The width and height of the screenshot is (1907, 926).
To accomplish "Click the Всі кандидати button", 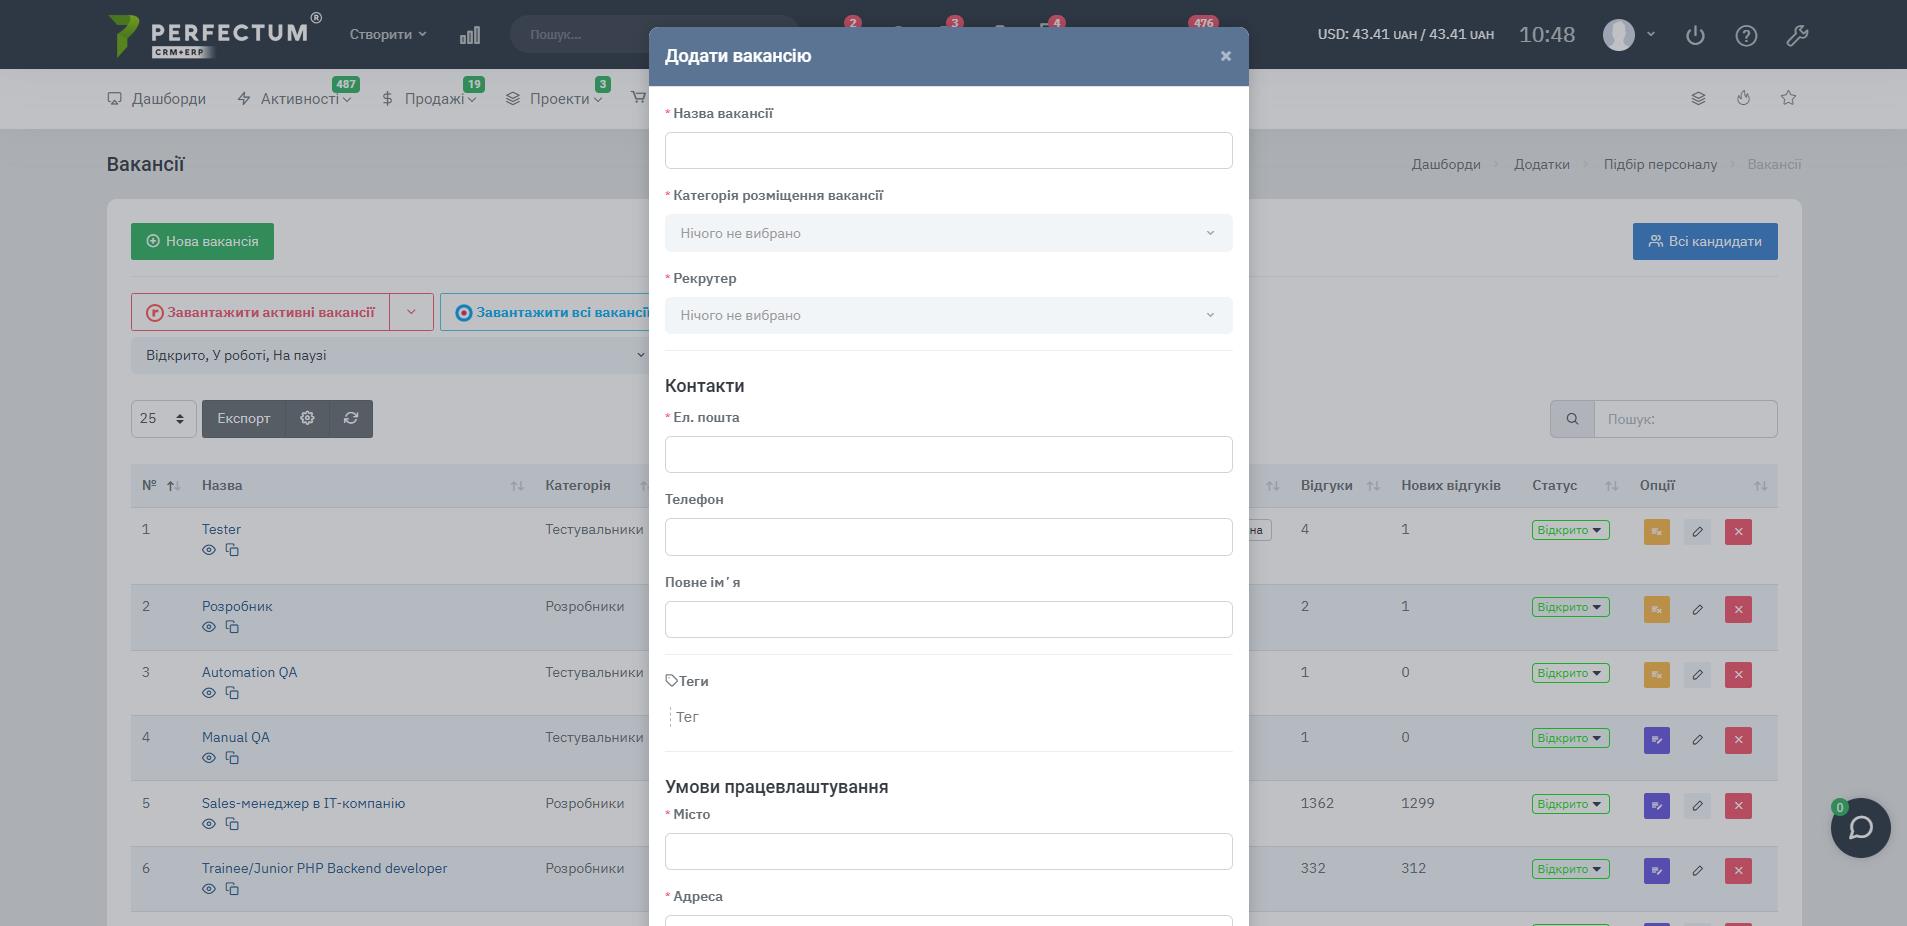I will [x=1704, y=241].
